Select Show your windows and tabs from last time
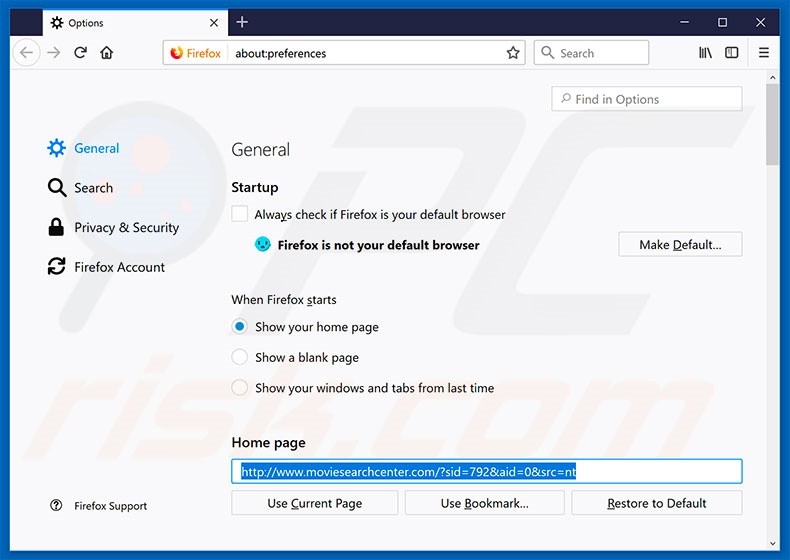 click(239, 388)
